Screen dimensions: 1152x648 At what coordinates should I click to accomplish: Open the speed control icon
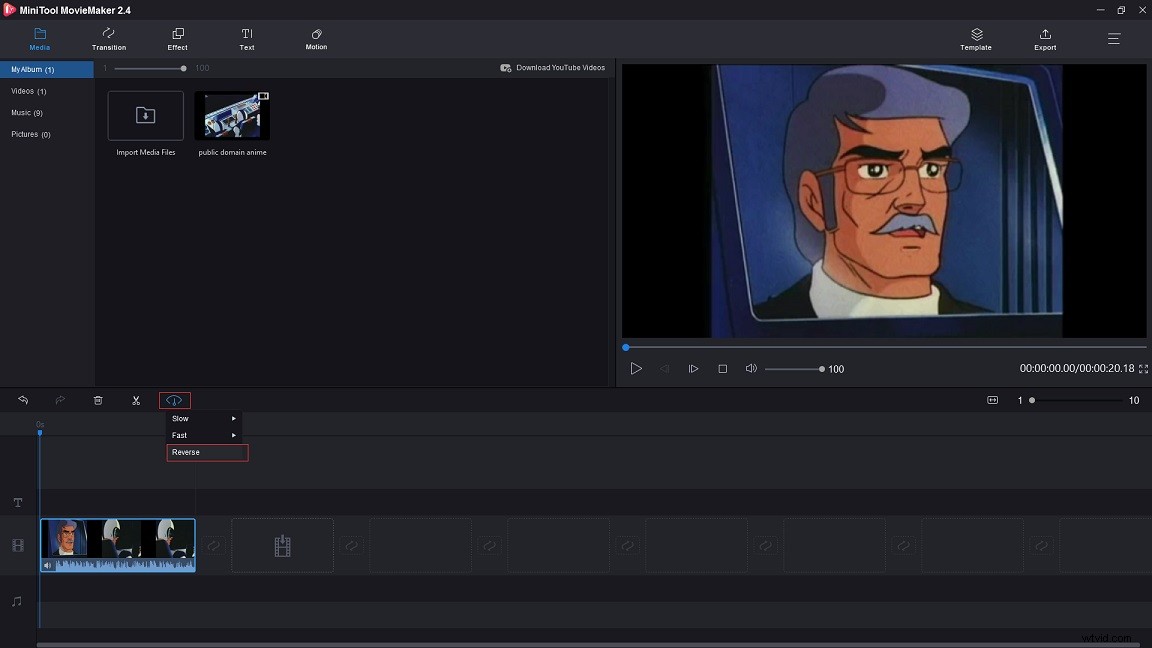pos(174,400)
